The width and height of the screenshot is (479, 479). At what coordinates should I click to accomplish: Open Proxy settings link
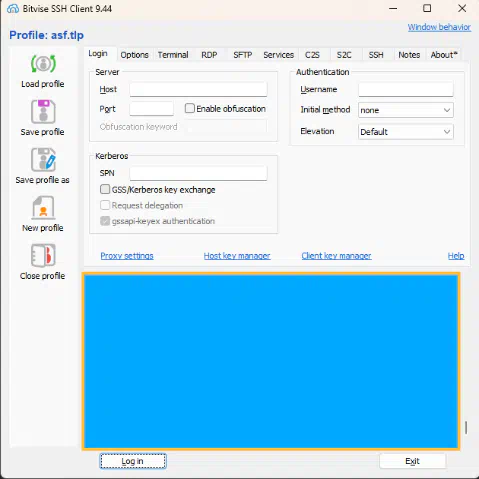[127, 256]
